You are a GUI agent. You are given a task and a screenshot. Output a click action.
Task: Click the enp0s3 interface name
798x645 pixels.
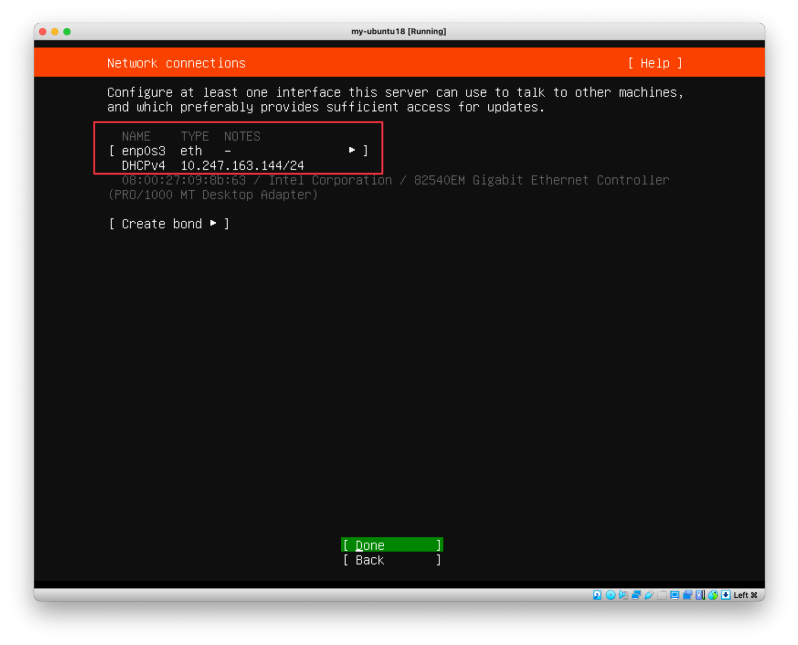coord(144,151)
